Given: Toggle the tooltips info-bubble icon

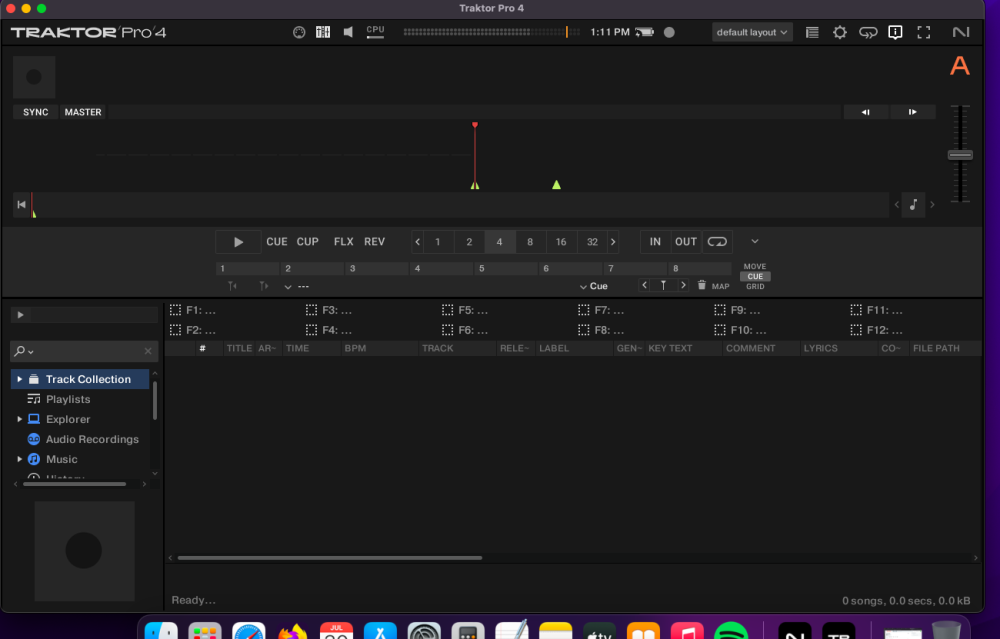Looking at the screenshot, I should (x=895, y=32).
